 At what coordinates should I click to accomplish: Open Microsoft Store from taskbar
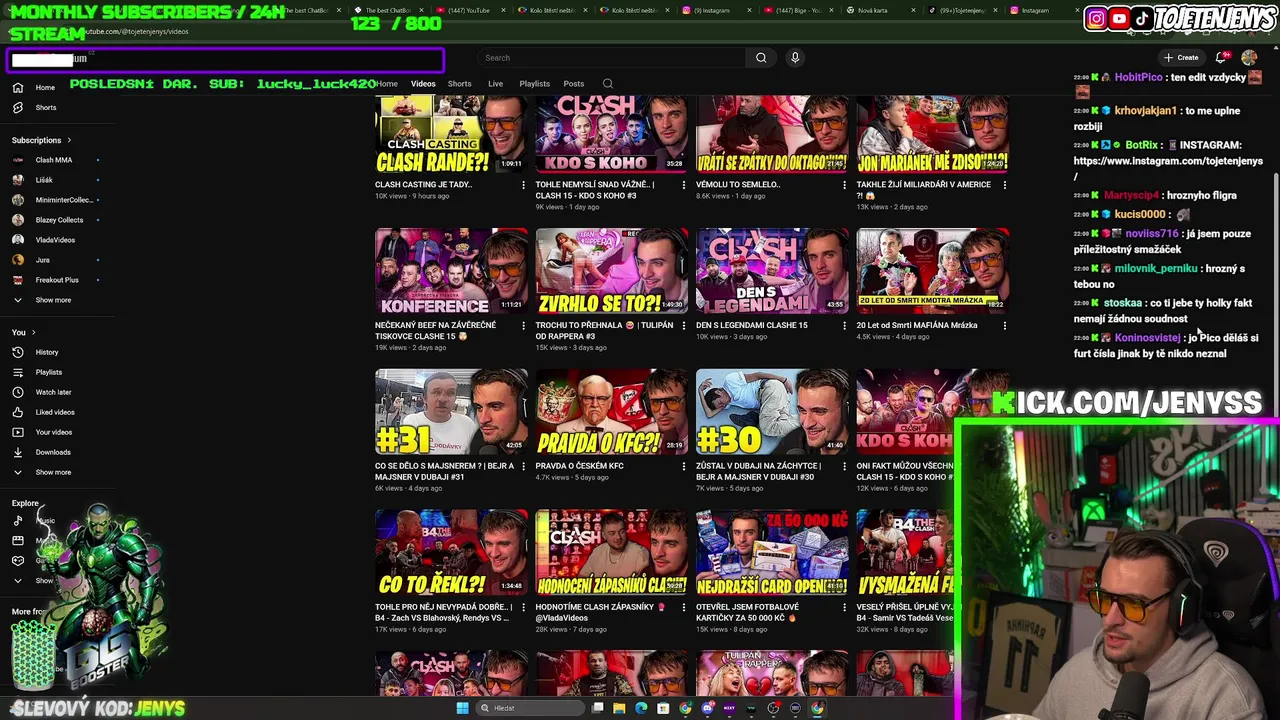point(663,708)
